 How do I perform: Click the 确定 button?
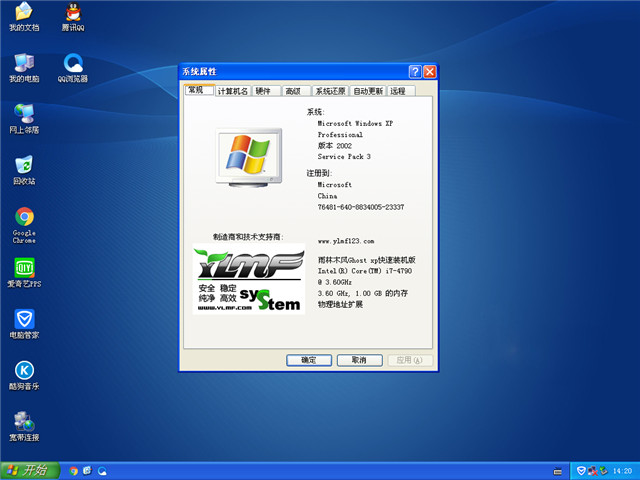309,360
